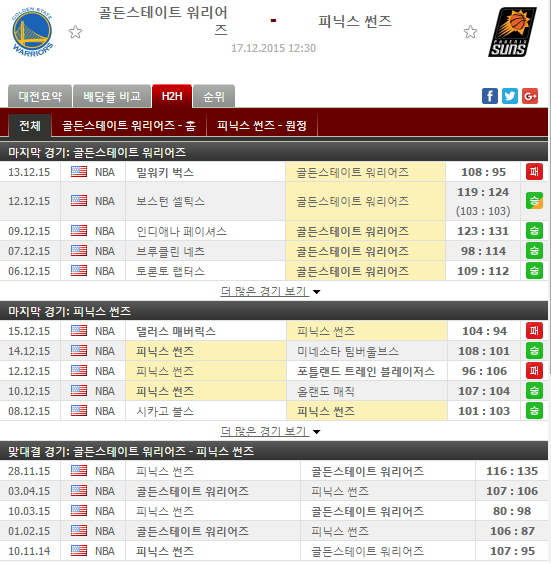The height and width of the screenshot is (563, 551).
Task: Switch to the 대전요약 tab
Action: (x=40, y=96)
